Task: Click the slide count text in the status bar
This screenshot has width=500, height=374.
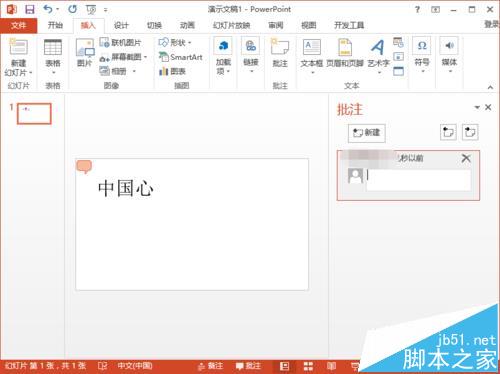Action: point(46,366)
